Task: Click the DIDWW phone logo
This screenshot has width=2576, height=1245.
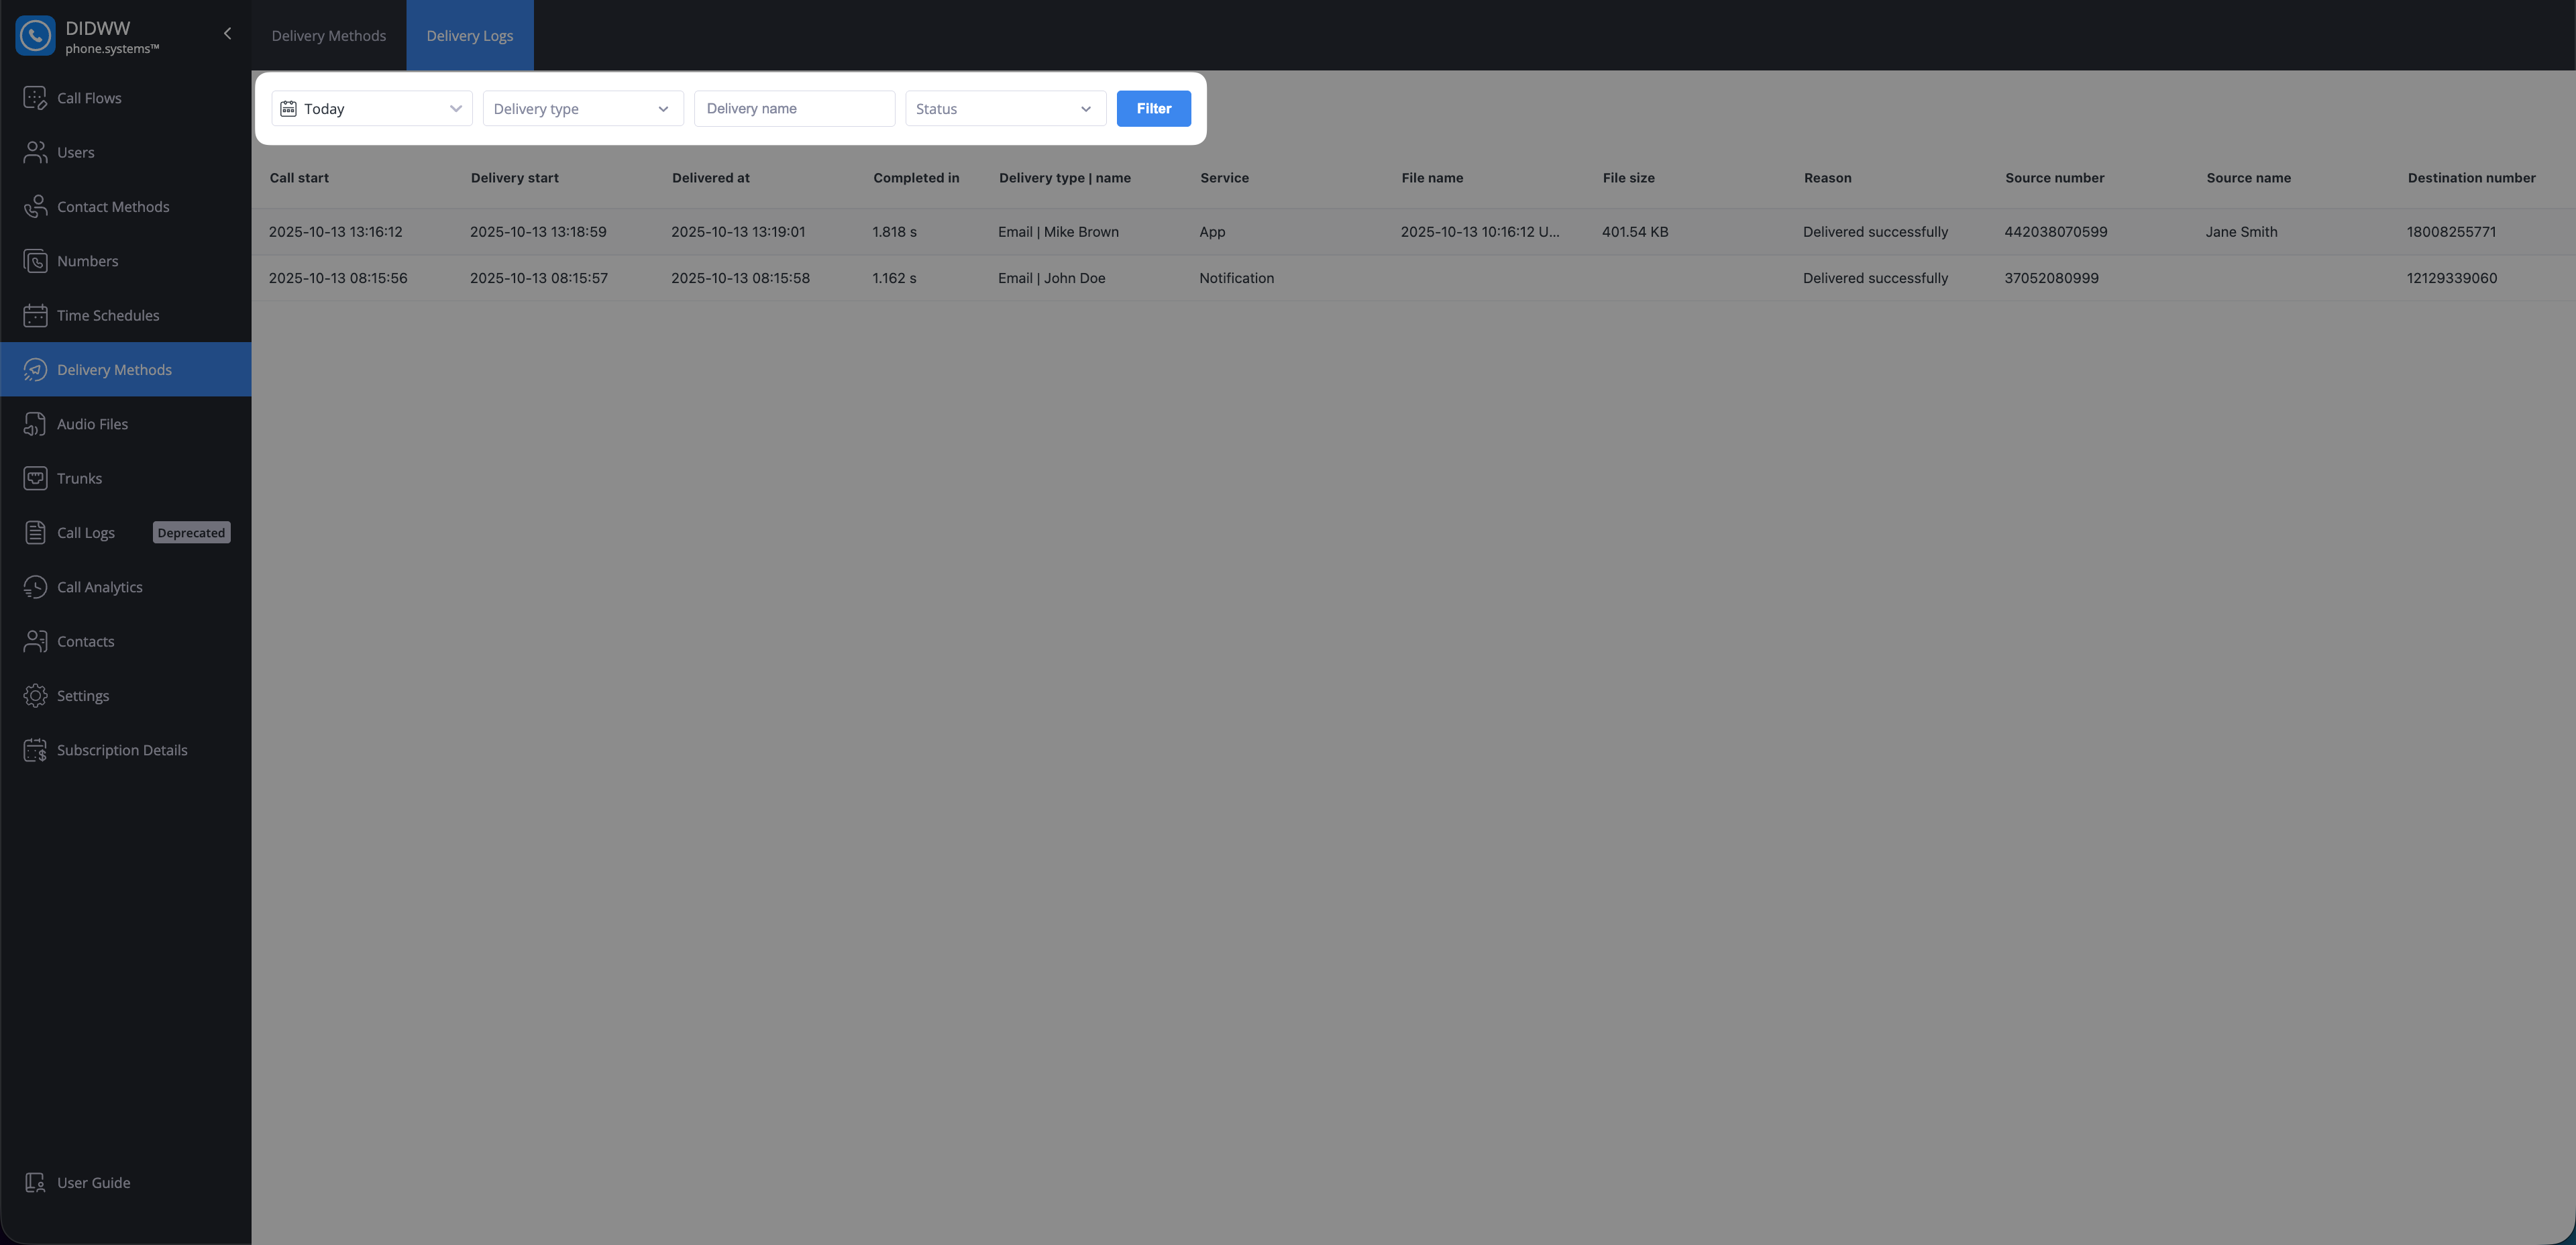Action: coord(35,36)
